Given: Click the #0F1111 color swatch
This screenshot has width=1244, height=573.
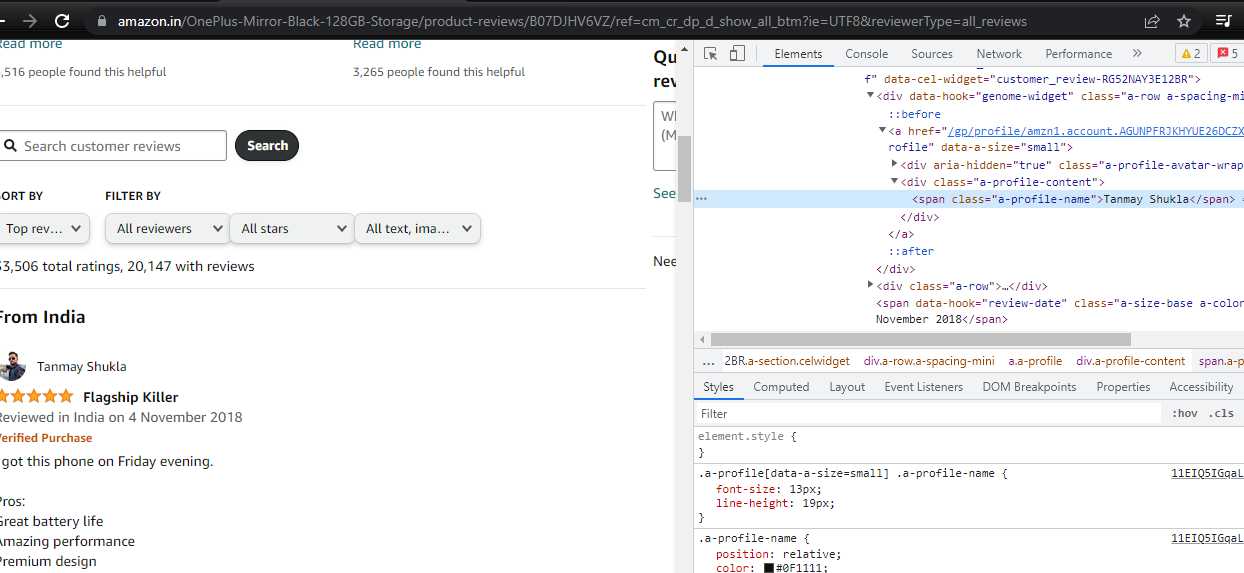Looking at the screenshot, I should (769, 568).
